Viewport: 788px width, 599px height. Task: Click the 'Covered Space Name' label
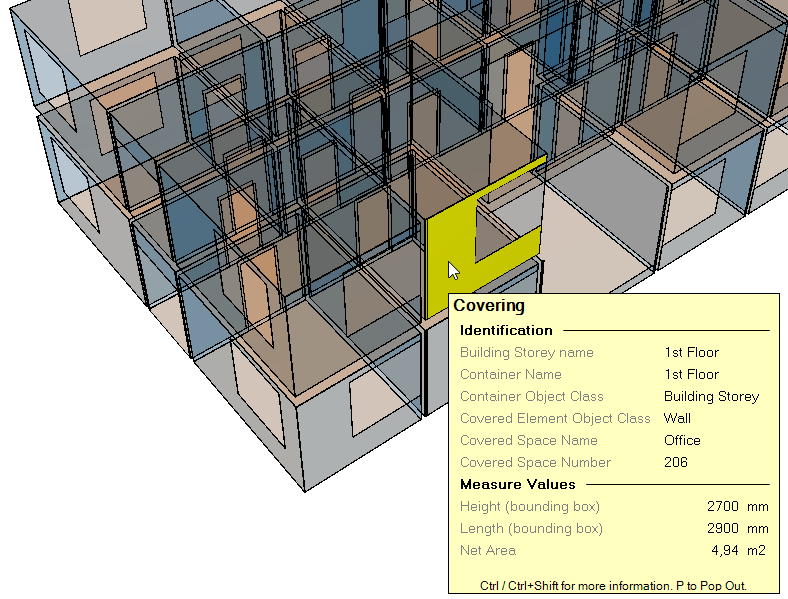[529, 441]
